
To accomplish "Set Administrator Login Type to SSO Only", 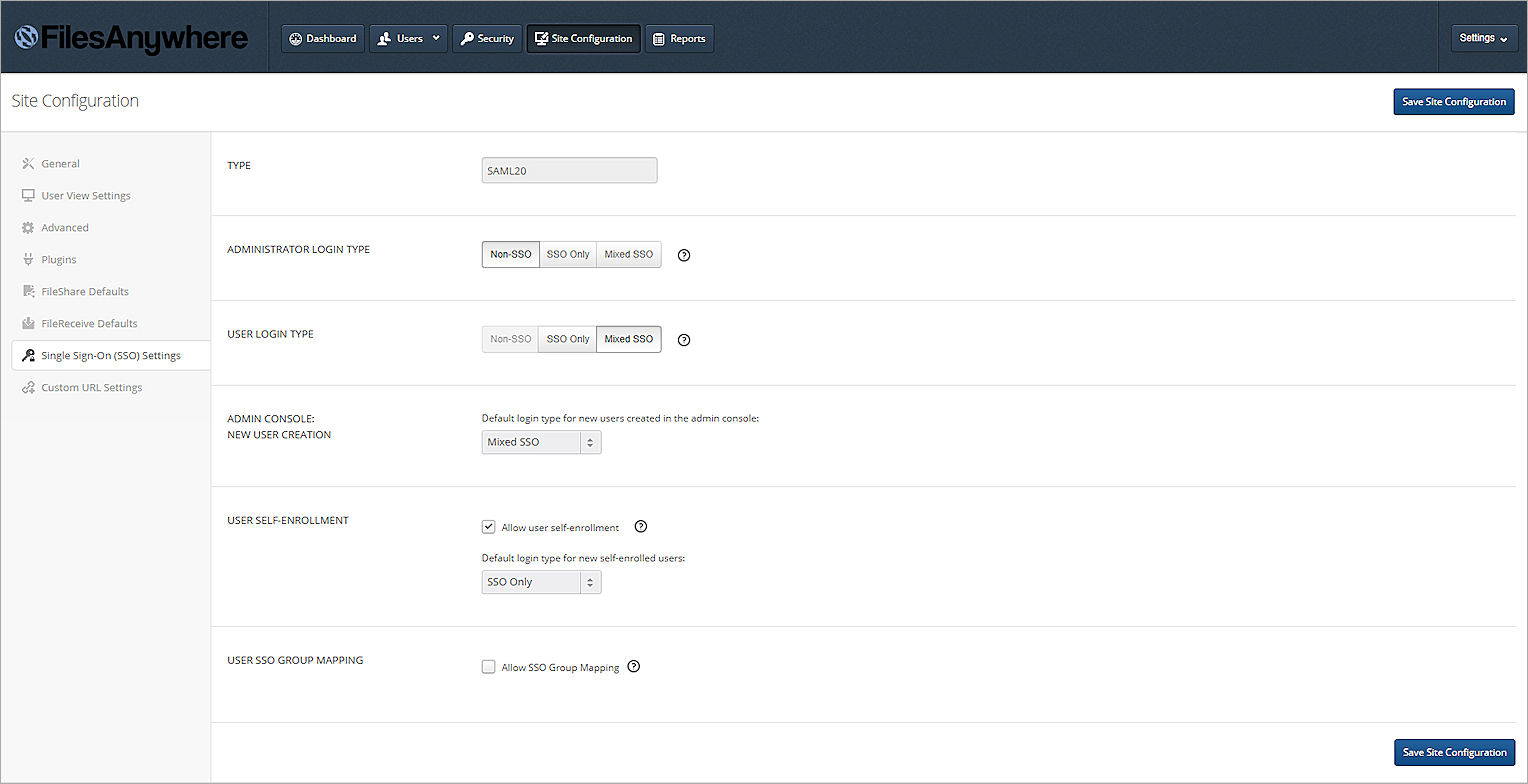I will (568, 255).
